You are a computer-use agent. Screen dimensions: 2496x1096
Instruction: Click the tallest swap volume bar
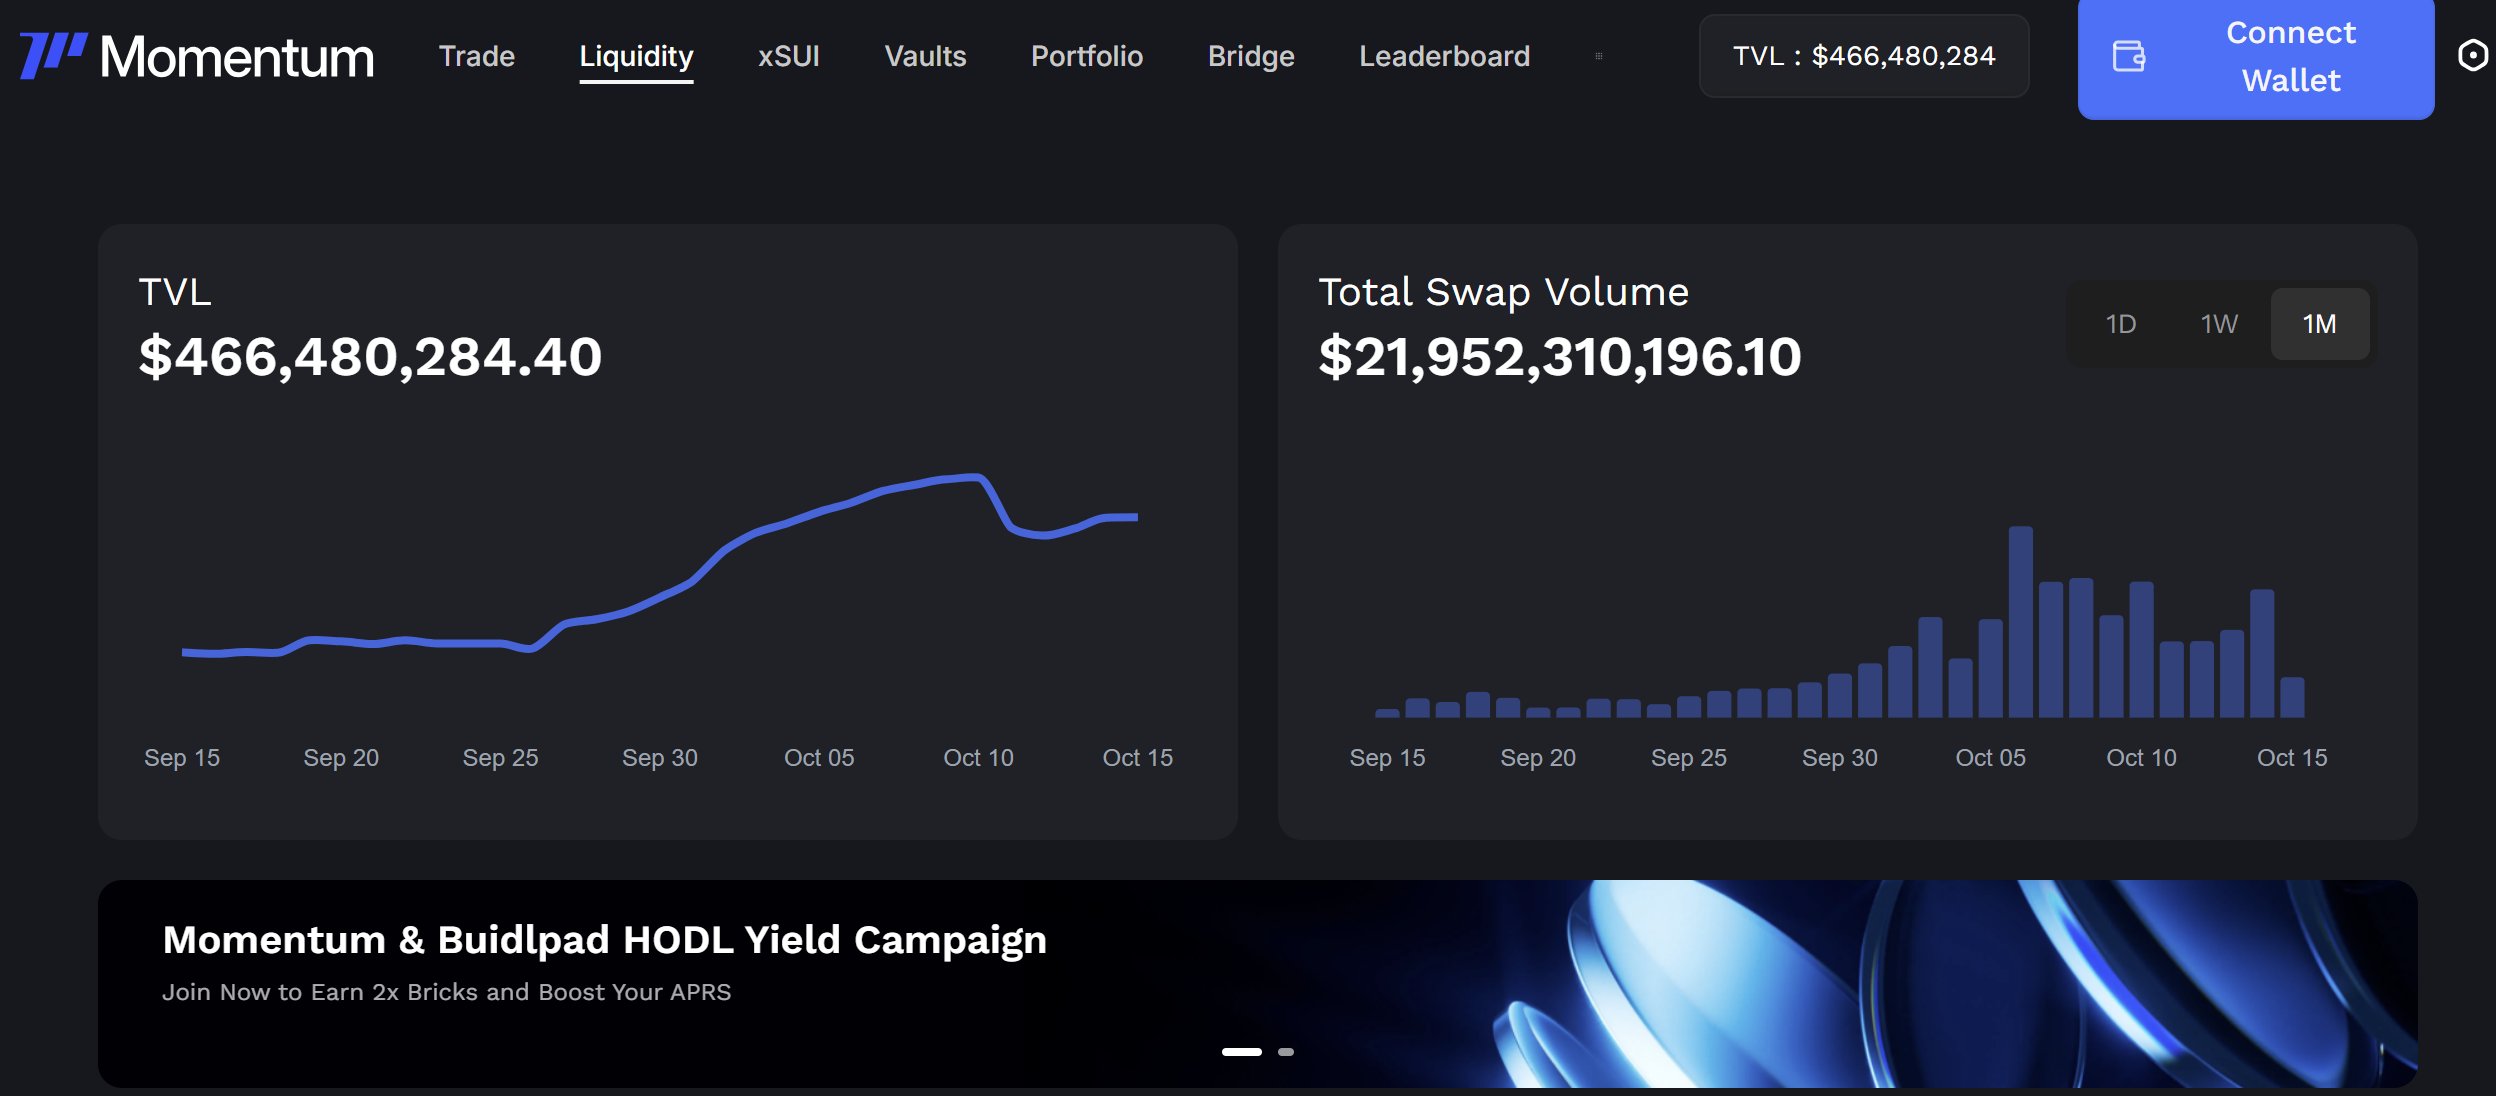pos(2020,622)
